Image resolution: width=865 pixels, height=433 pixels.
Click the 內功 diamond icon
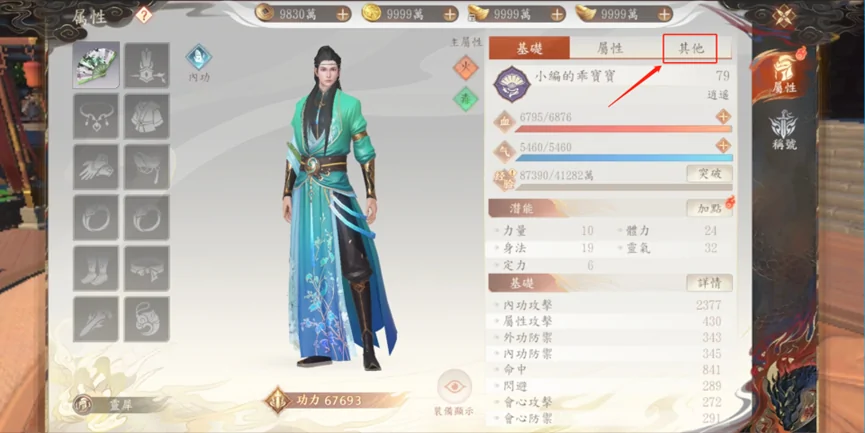[199, 57]
